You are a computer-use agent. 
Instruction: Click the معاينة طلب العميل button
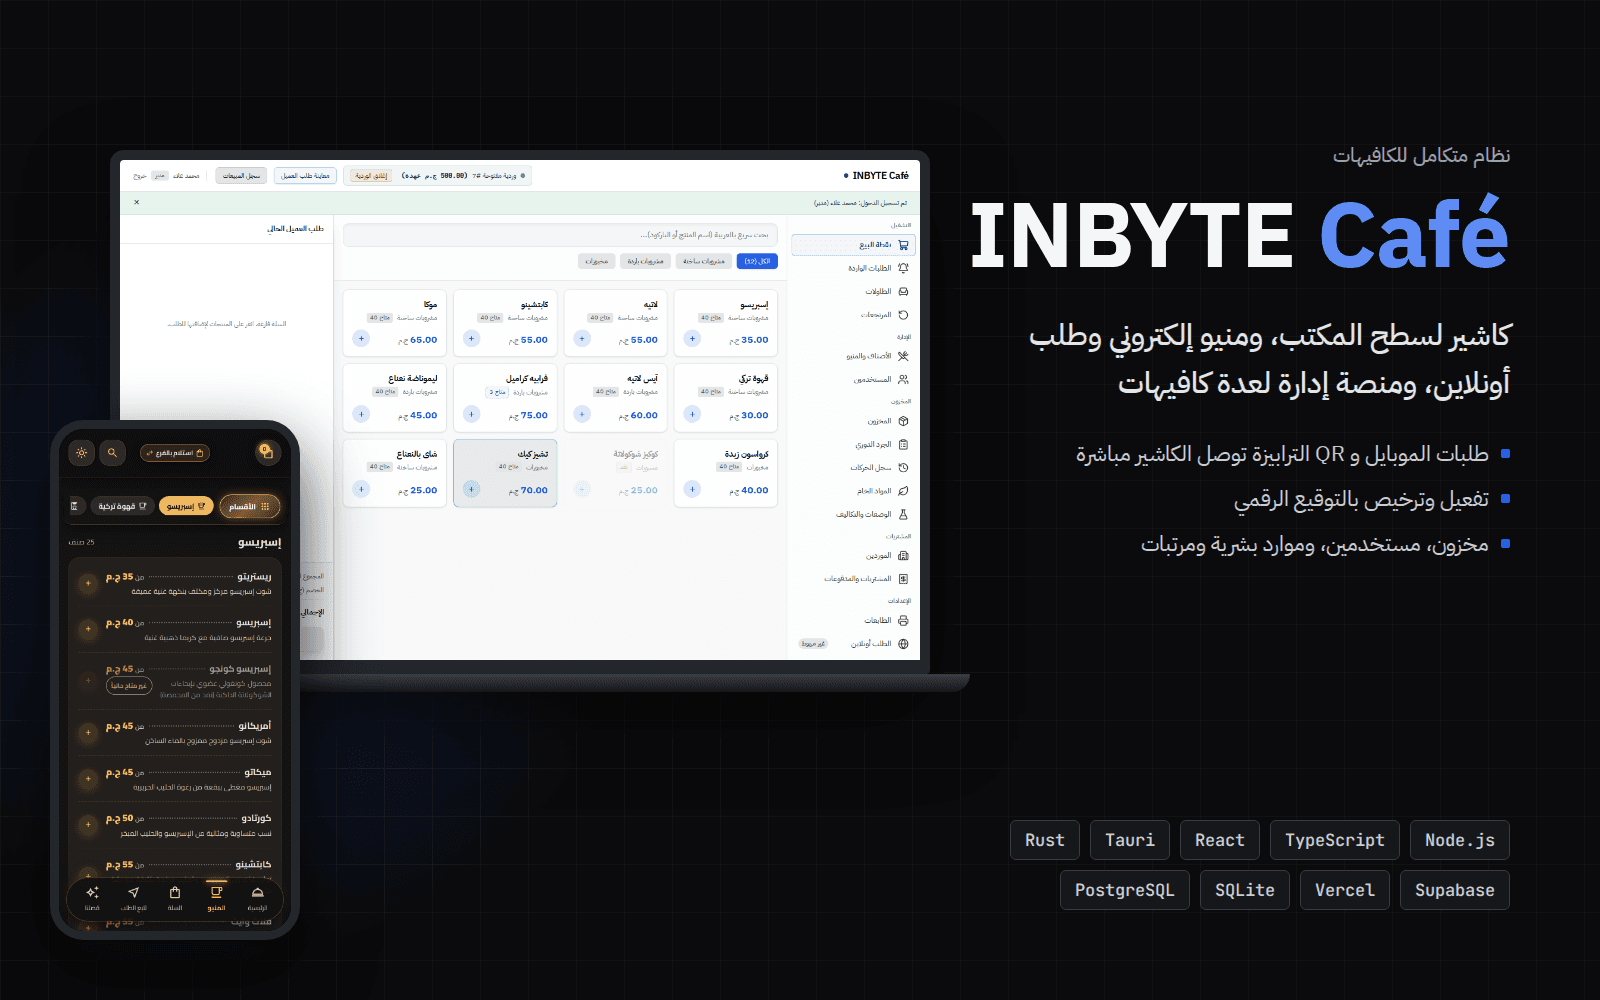[305, 176]
